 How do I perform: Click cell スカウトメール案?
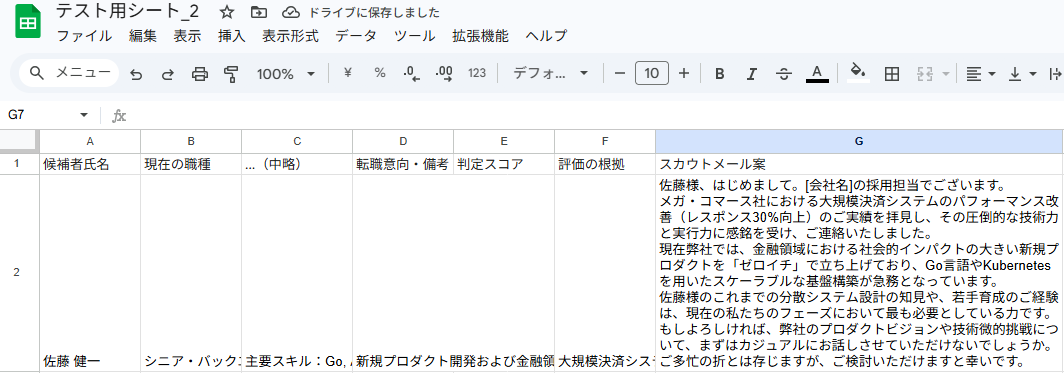[859, 164]
